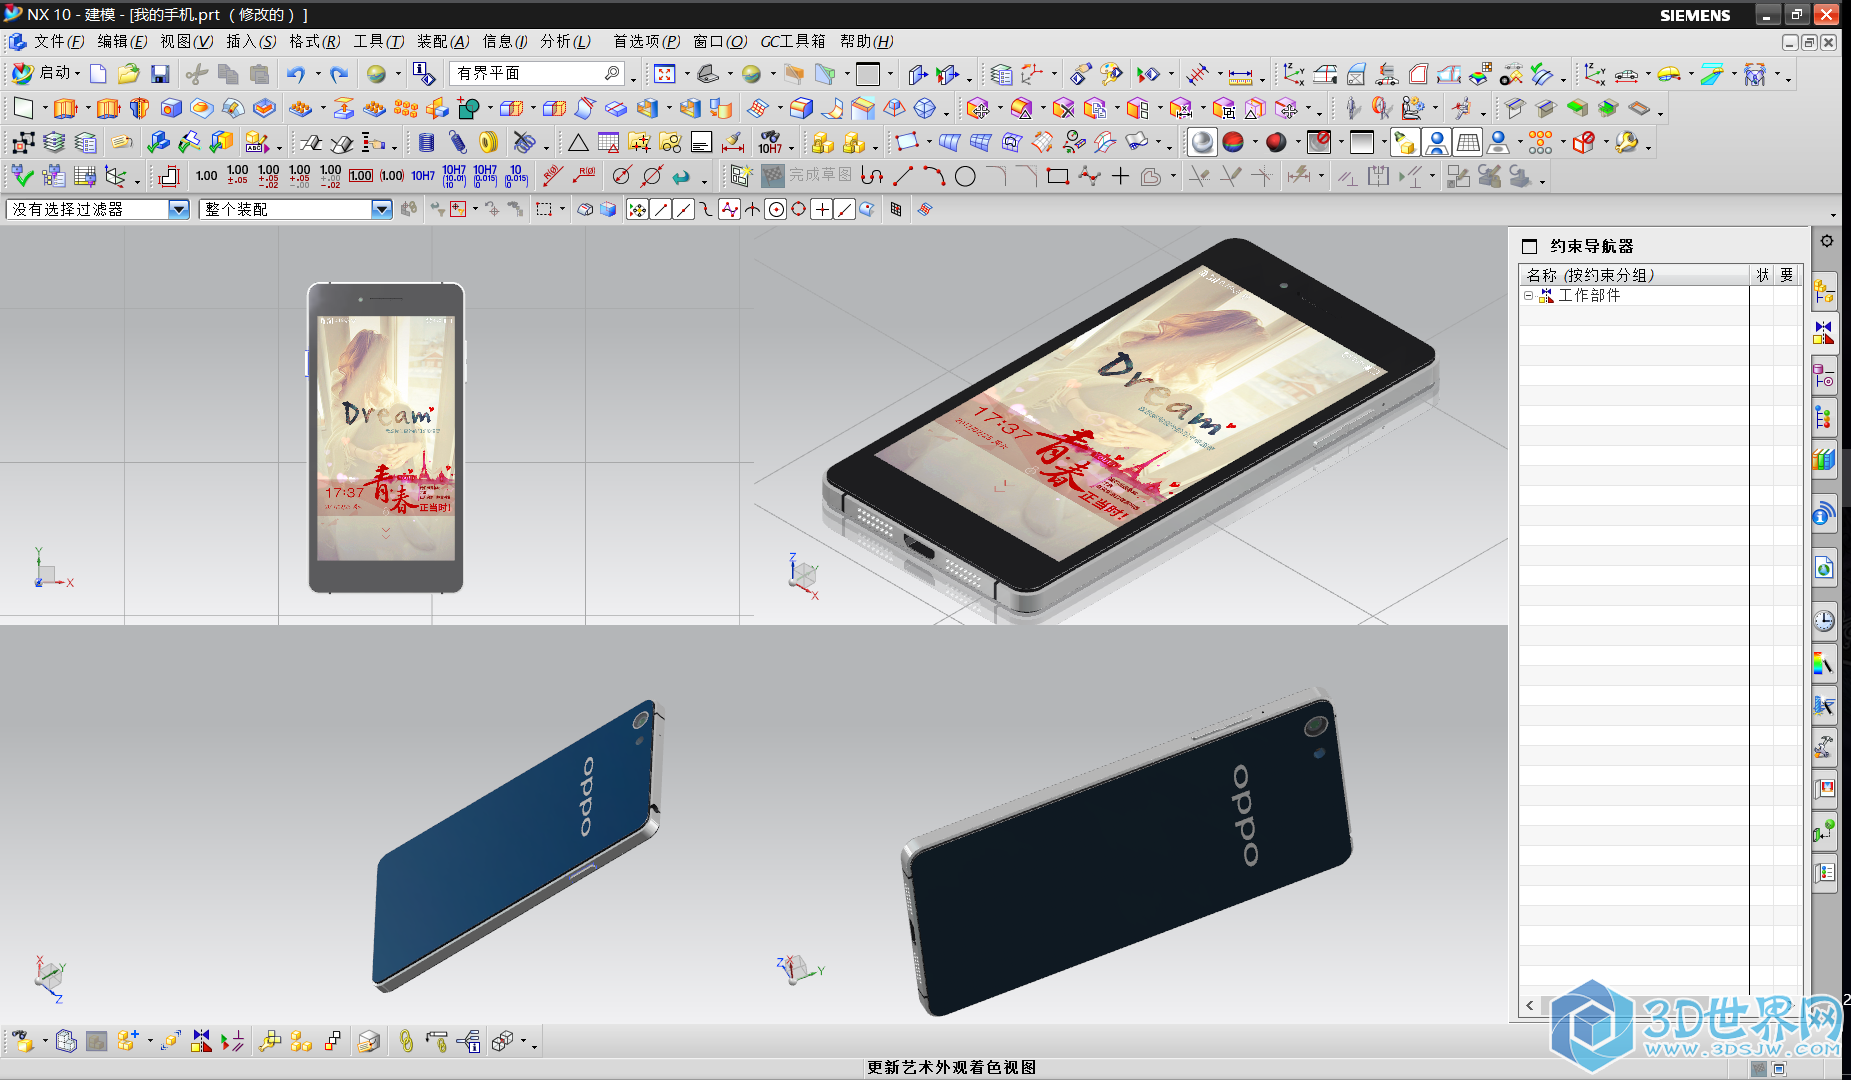Click the chain link WAVE icon
Viewport: 1851px width, 1080px height.
click(406, 1042)
